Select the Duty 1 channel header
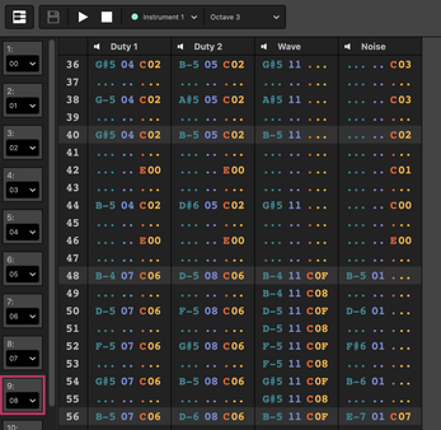441x430 pixels. click(x=130, y=47)
